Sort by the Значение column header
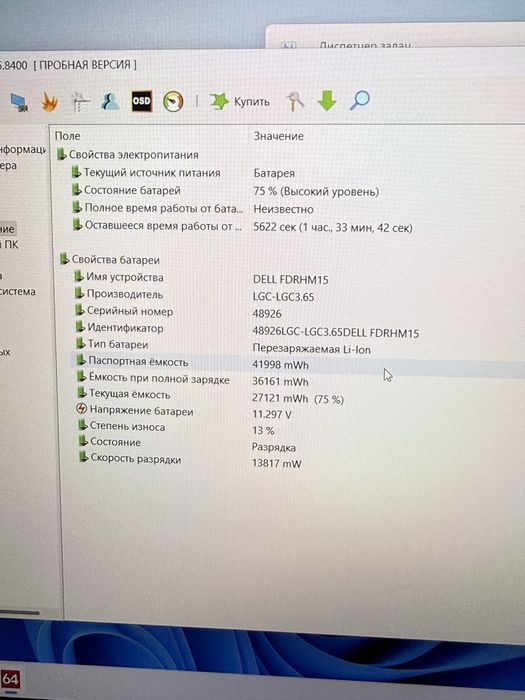 click(279, 136)
